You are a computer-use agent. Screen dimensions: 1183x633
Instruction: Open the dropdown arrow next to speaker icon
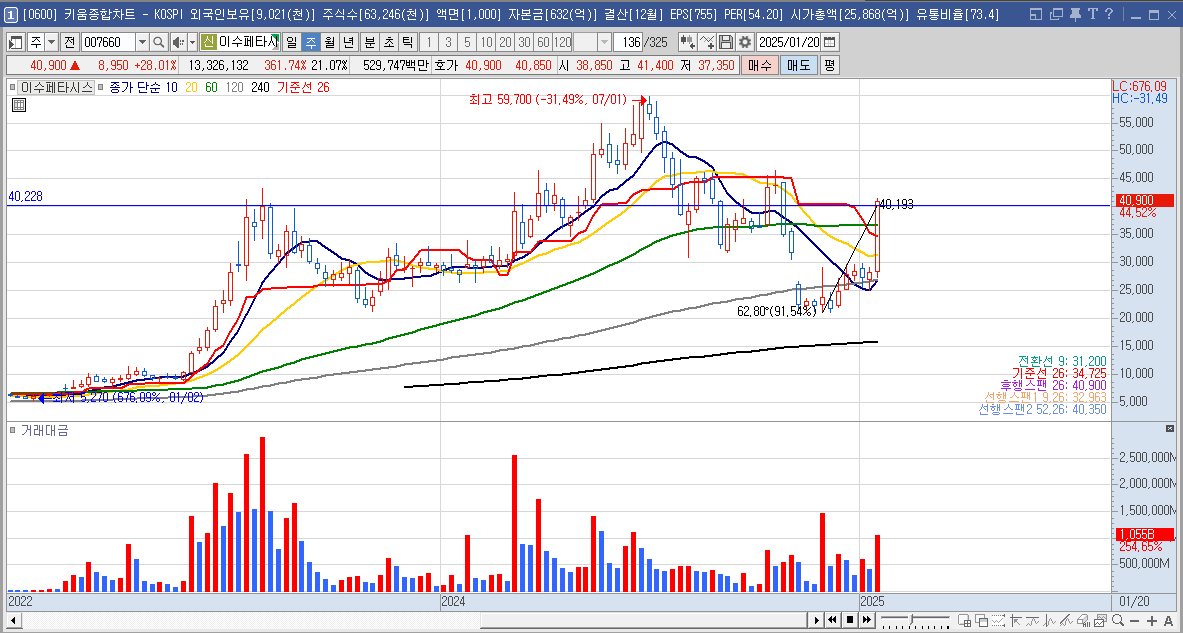click(192, 42)
